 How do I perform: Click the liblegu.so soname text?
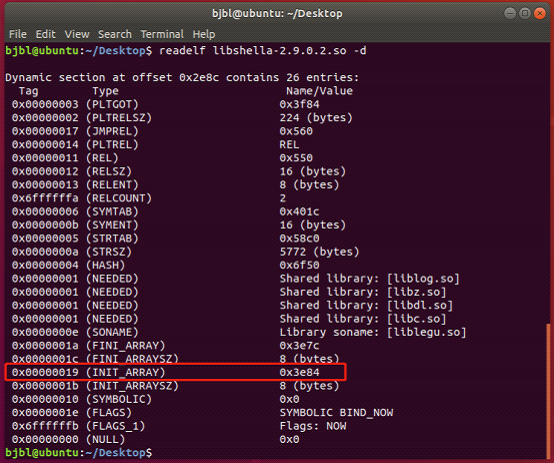426,332
